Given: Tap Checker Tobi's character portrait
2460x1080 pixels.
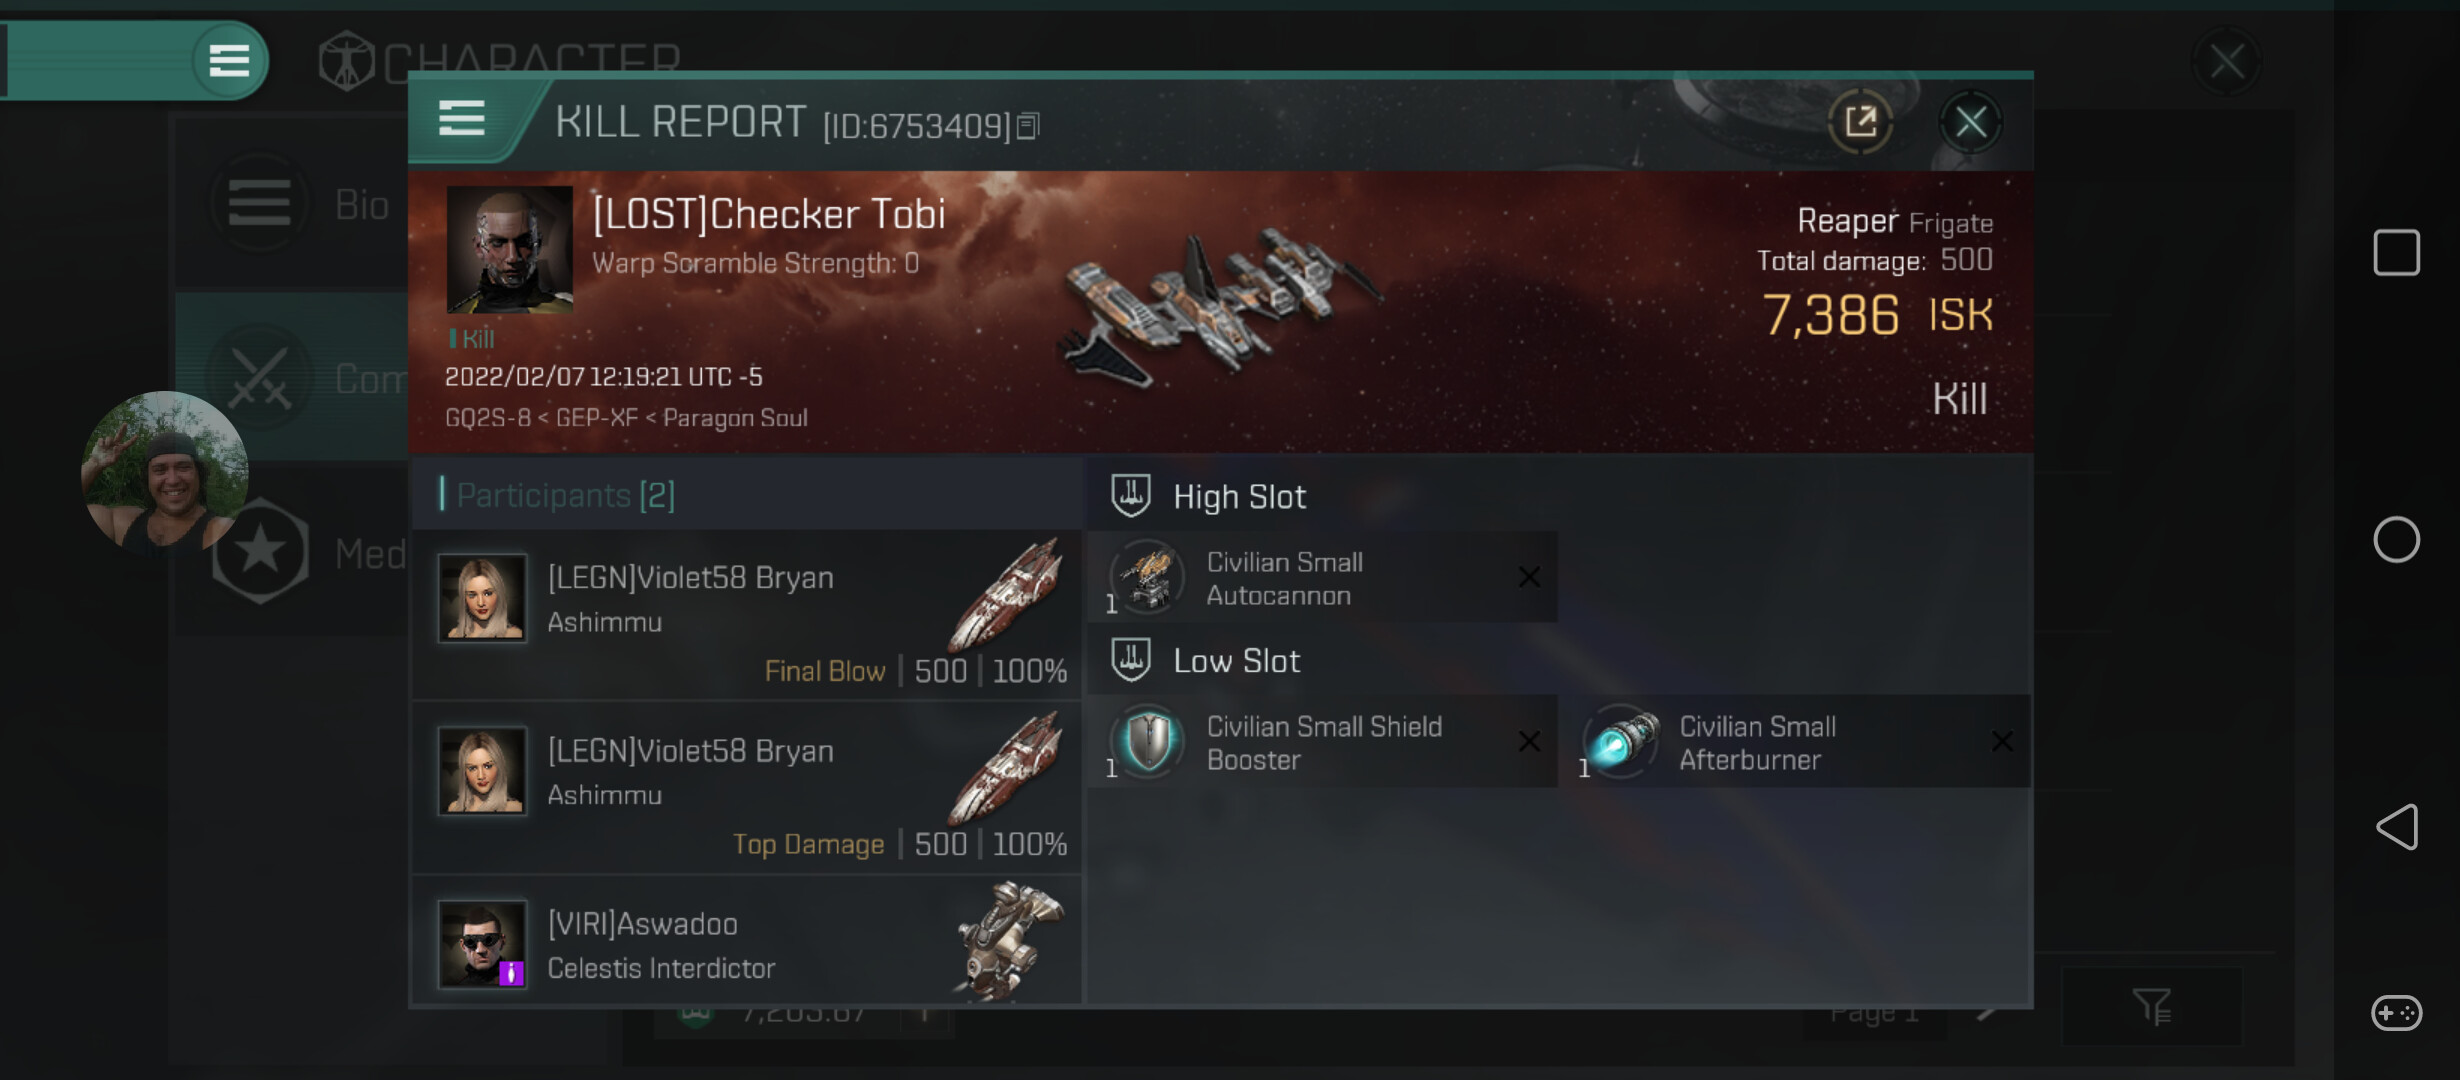Looking at the screenshot, I should point(509,249).
